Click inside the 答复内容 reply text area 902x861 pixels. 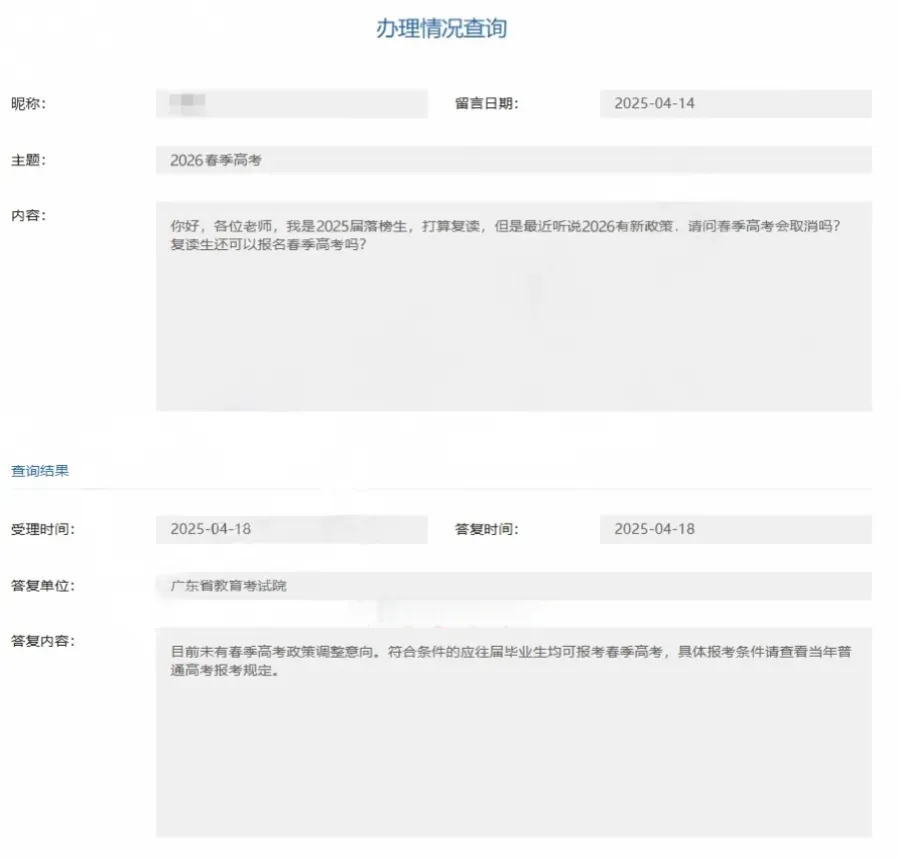tap(514, 732)
